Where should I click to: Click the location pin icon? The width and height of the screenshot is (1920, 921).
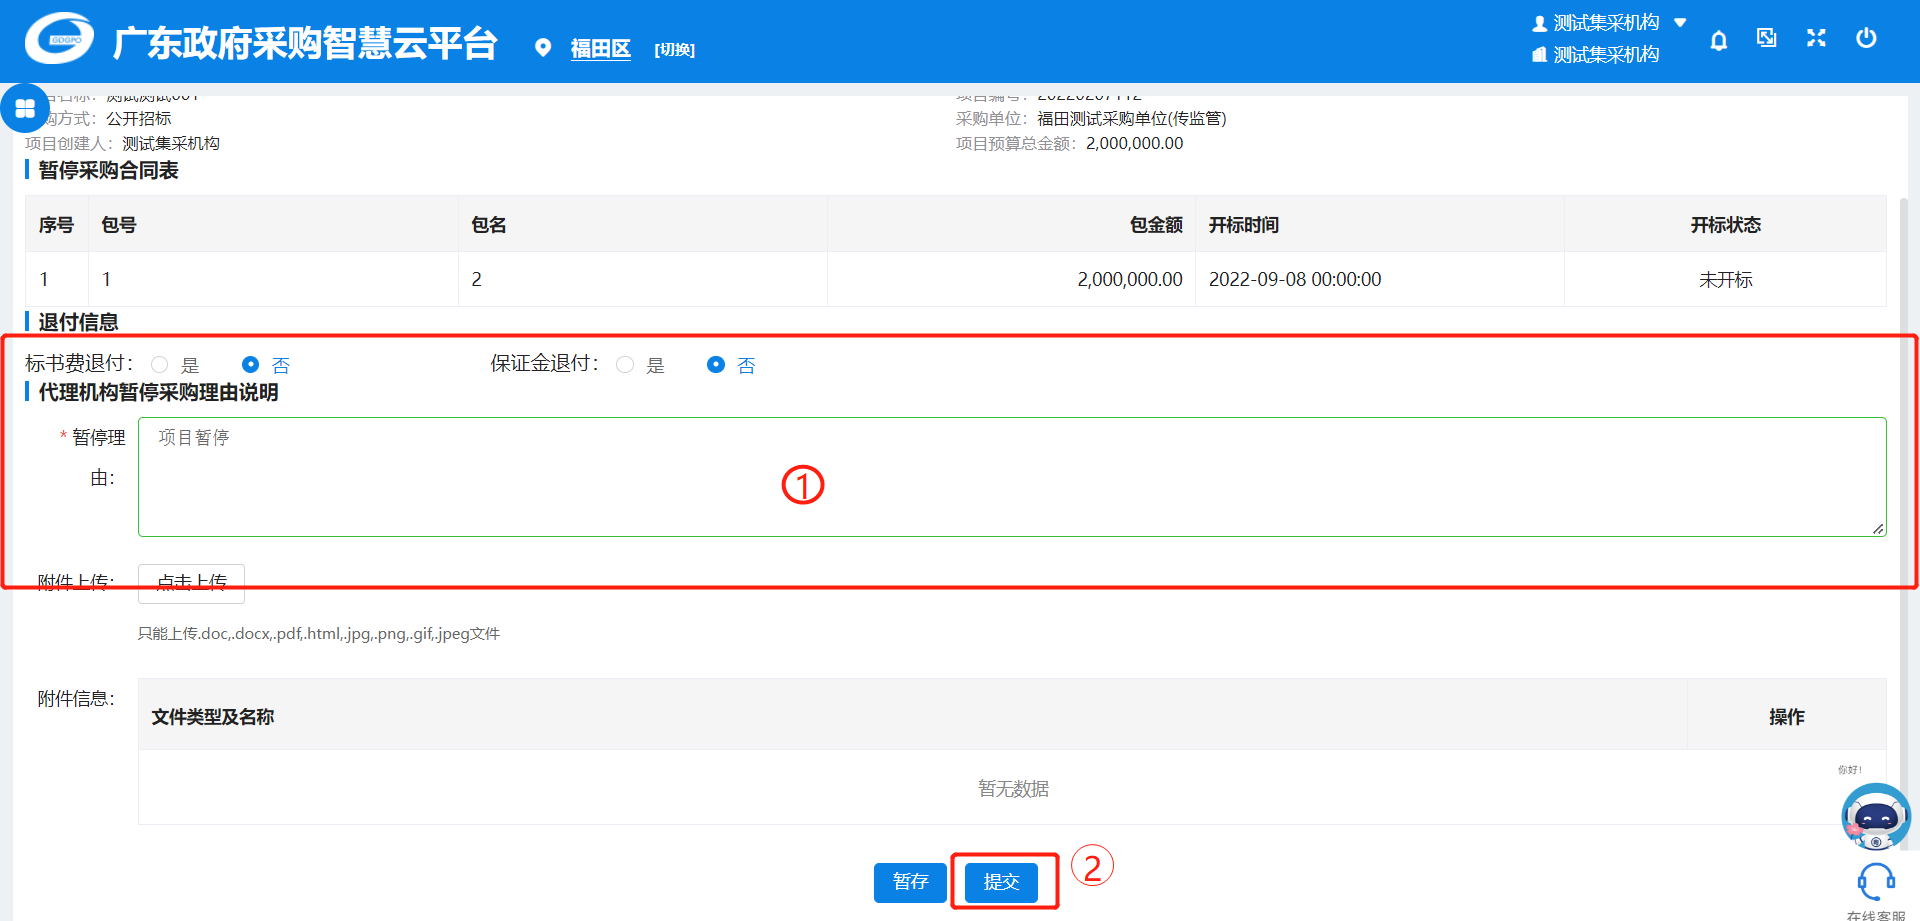(x=543, y=48)
